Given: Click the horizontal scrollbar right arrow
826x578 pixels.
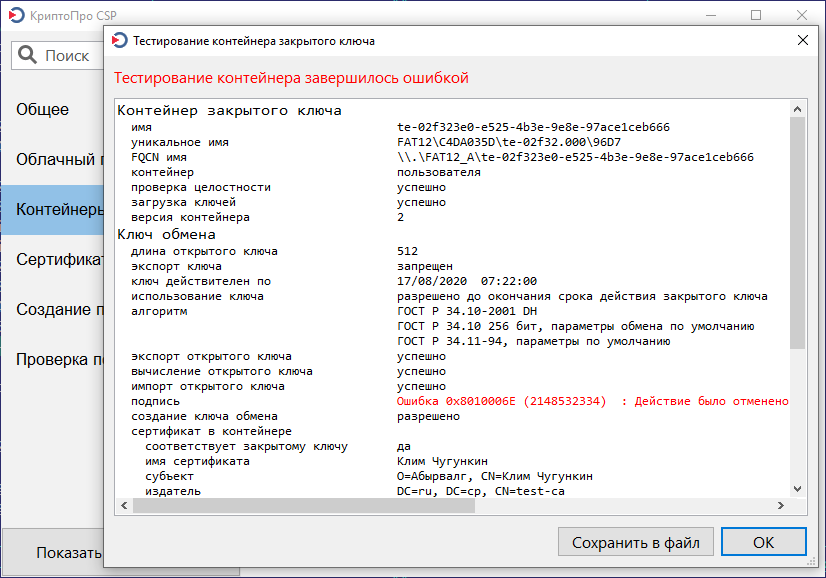Looking at the screenshot, I should [780, 505].
